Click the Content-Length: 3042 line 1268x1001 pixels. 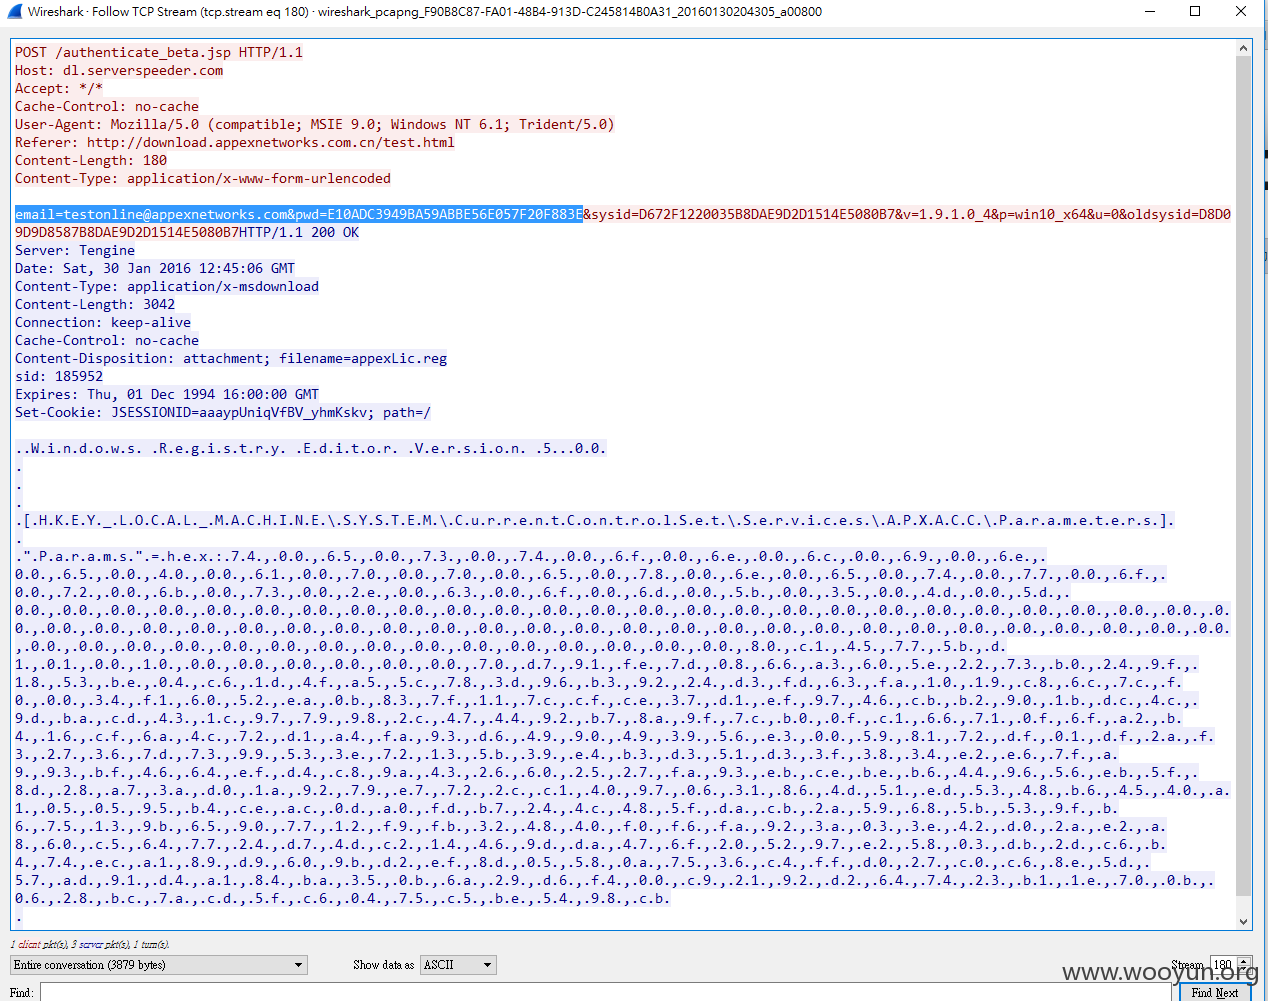pos(95,304)
